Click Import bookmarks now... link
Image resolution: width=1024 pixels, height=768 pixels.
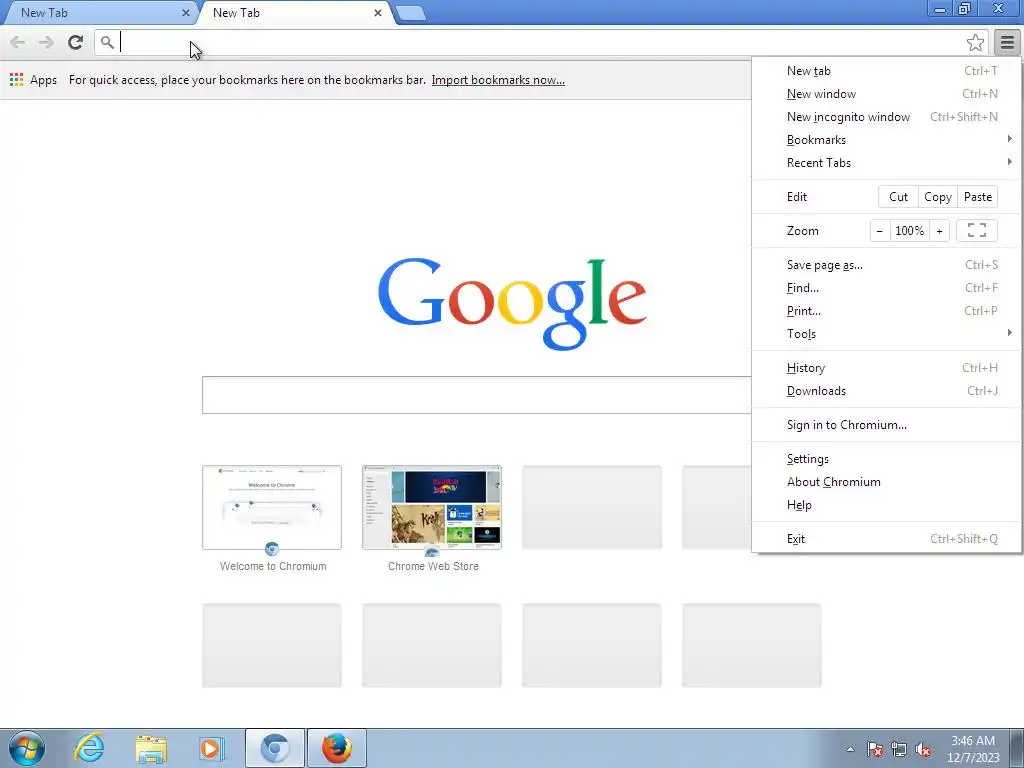[498, 80]
